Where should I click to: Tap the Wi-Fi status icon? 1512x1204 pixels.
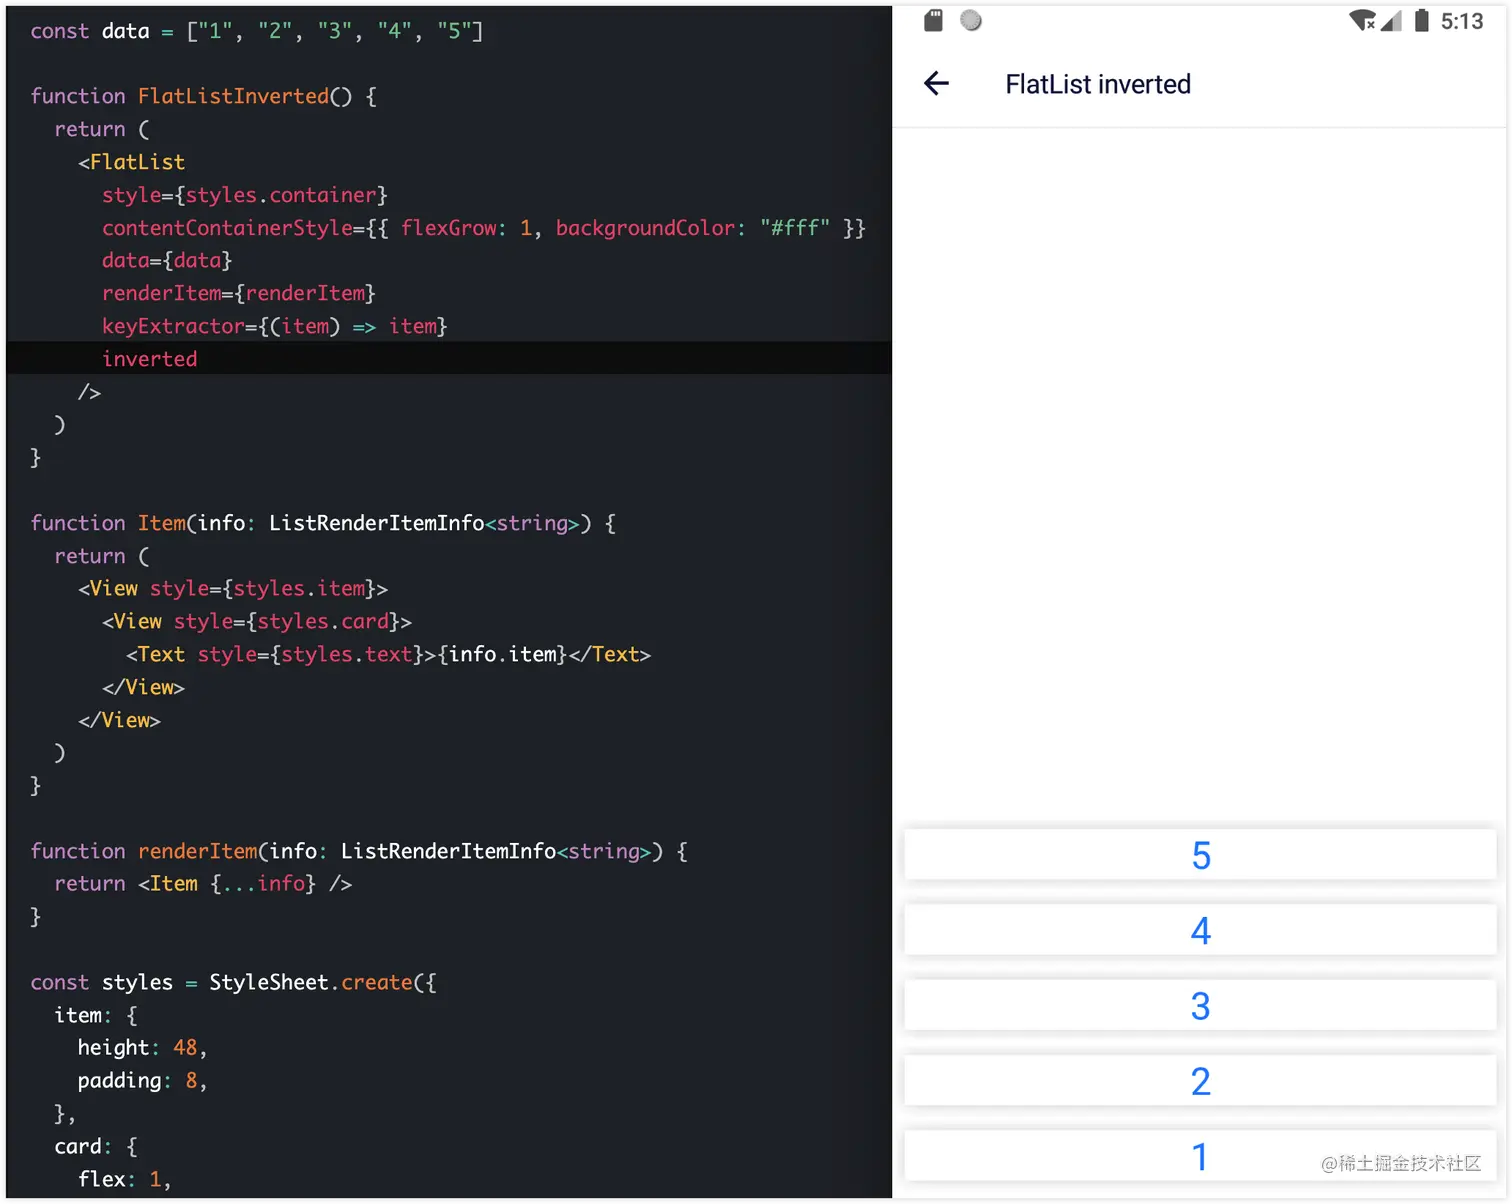[x=1362, y=21]
